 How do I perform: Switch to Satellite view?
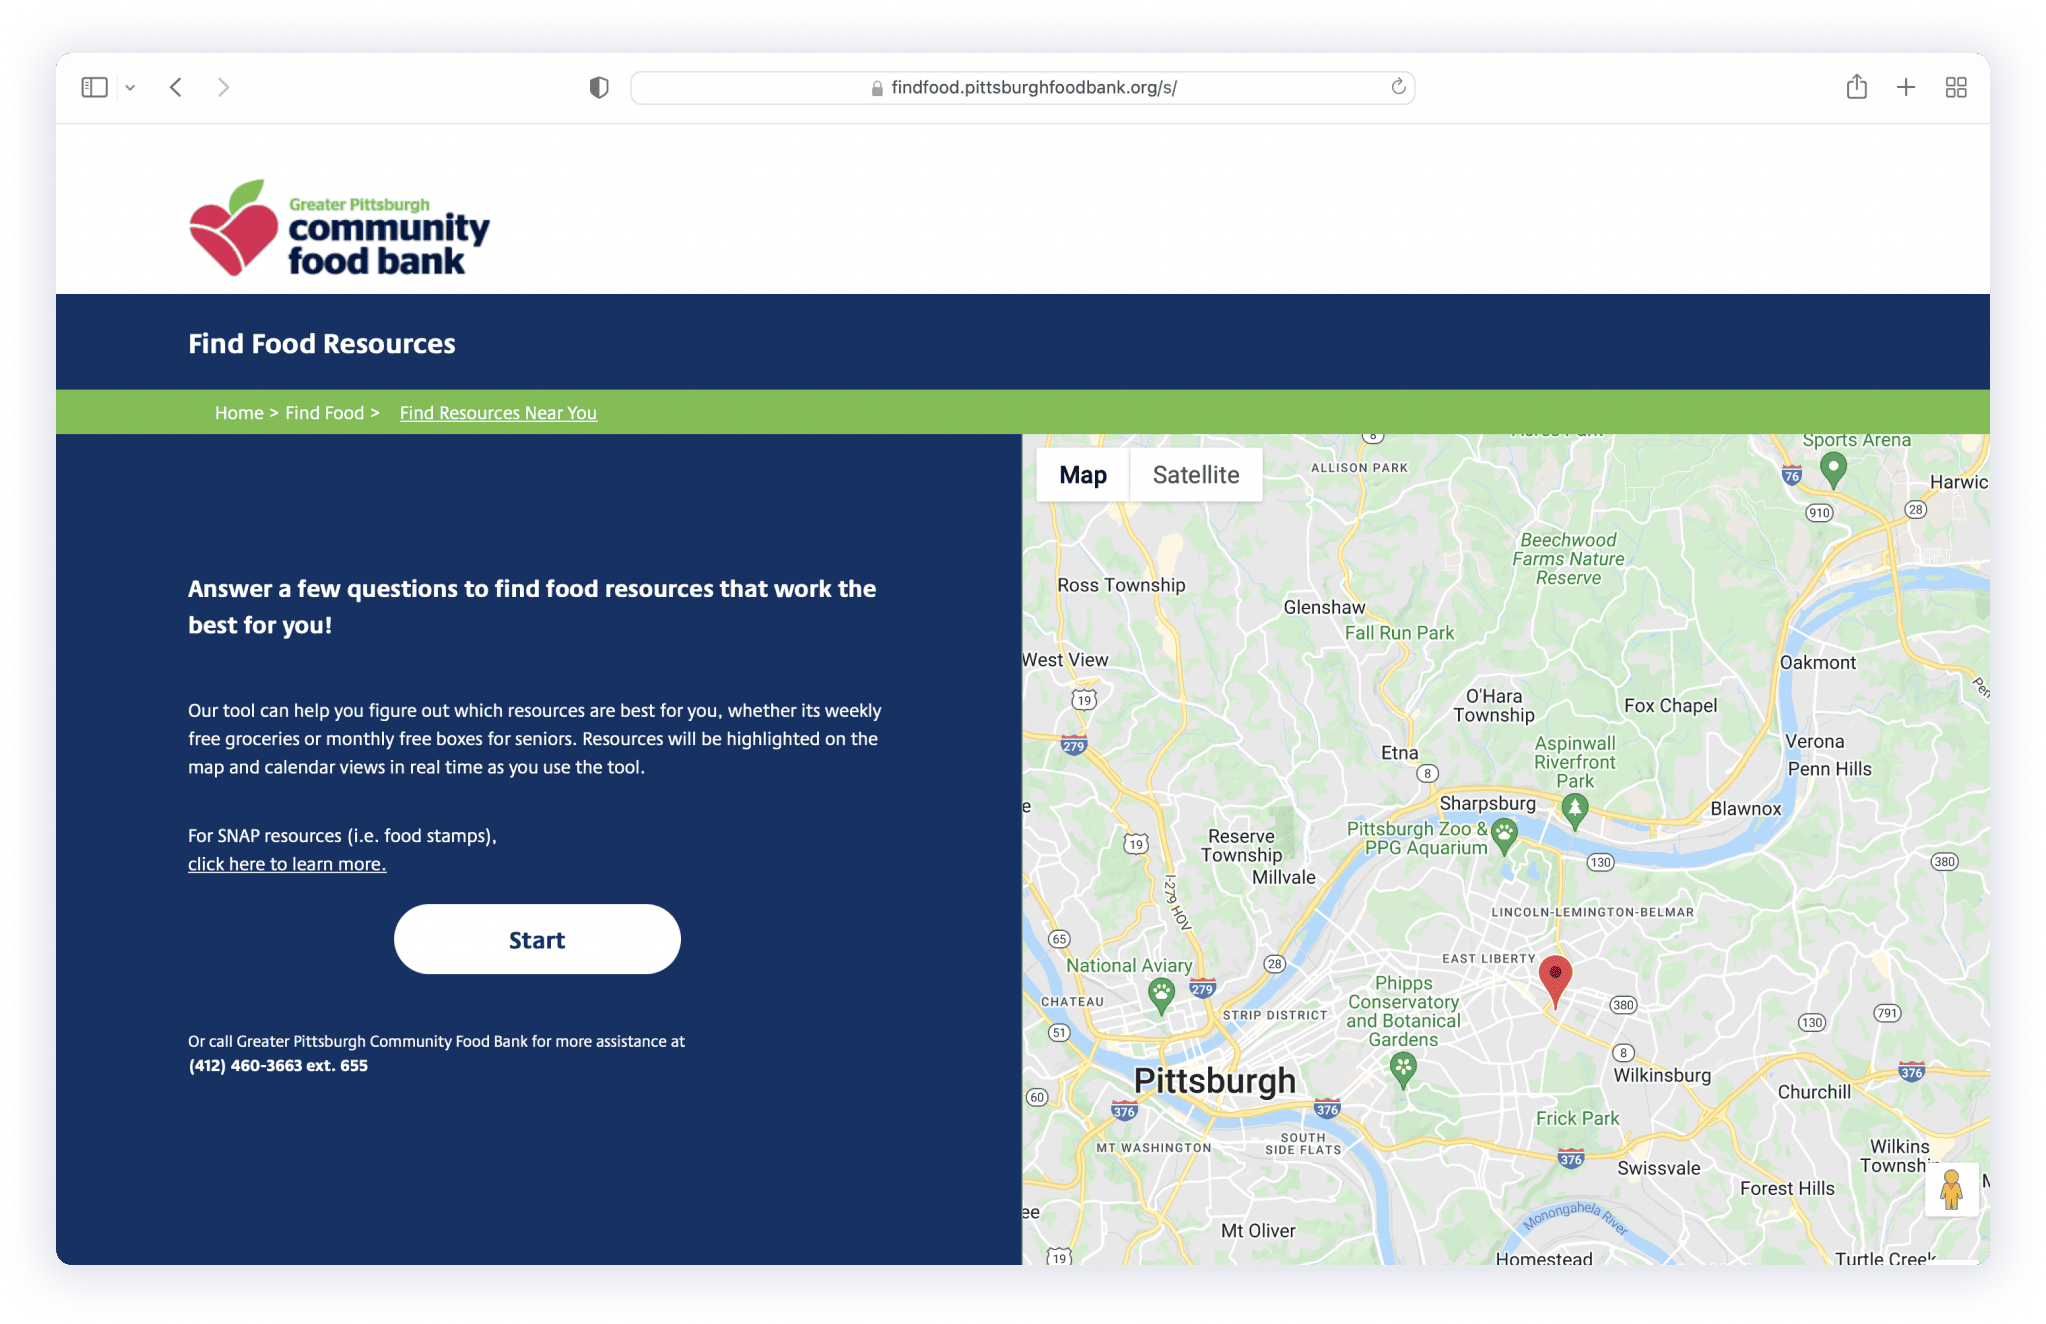[x=1194, y=474]
